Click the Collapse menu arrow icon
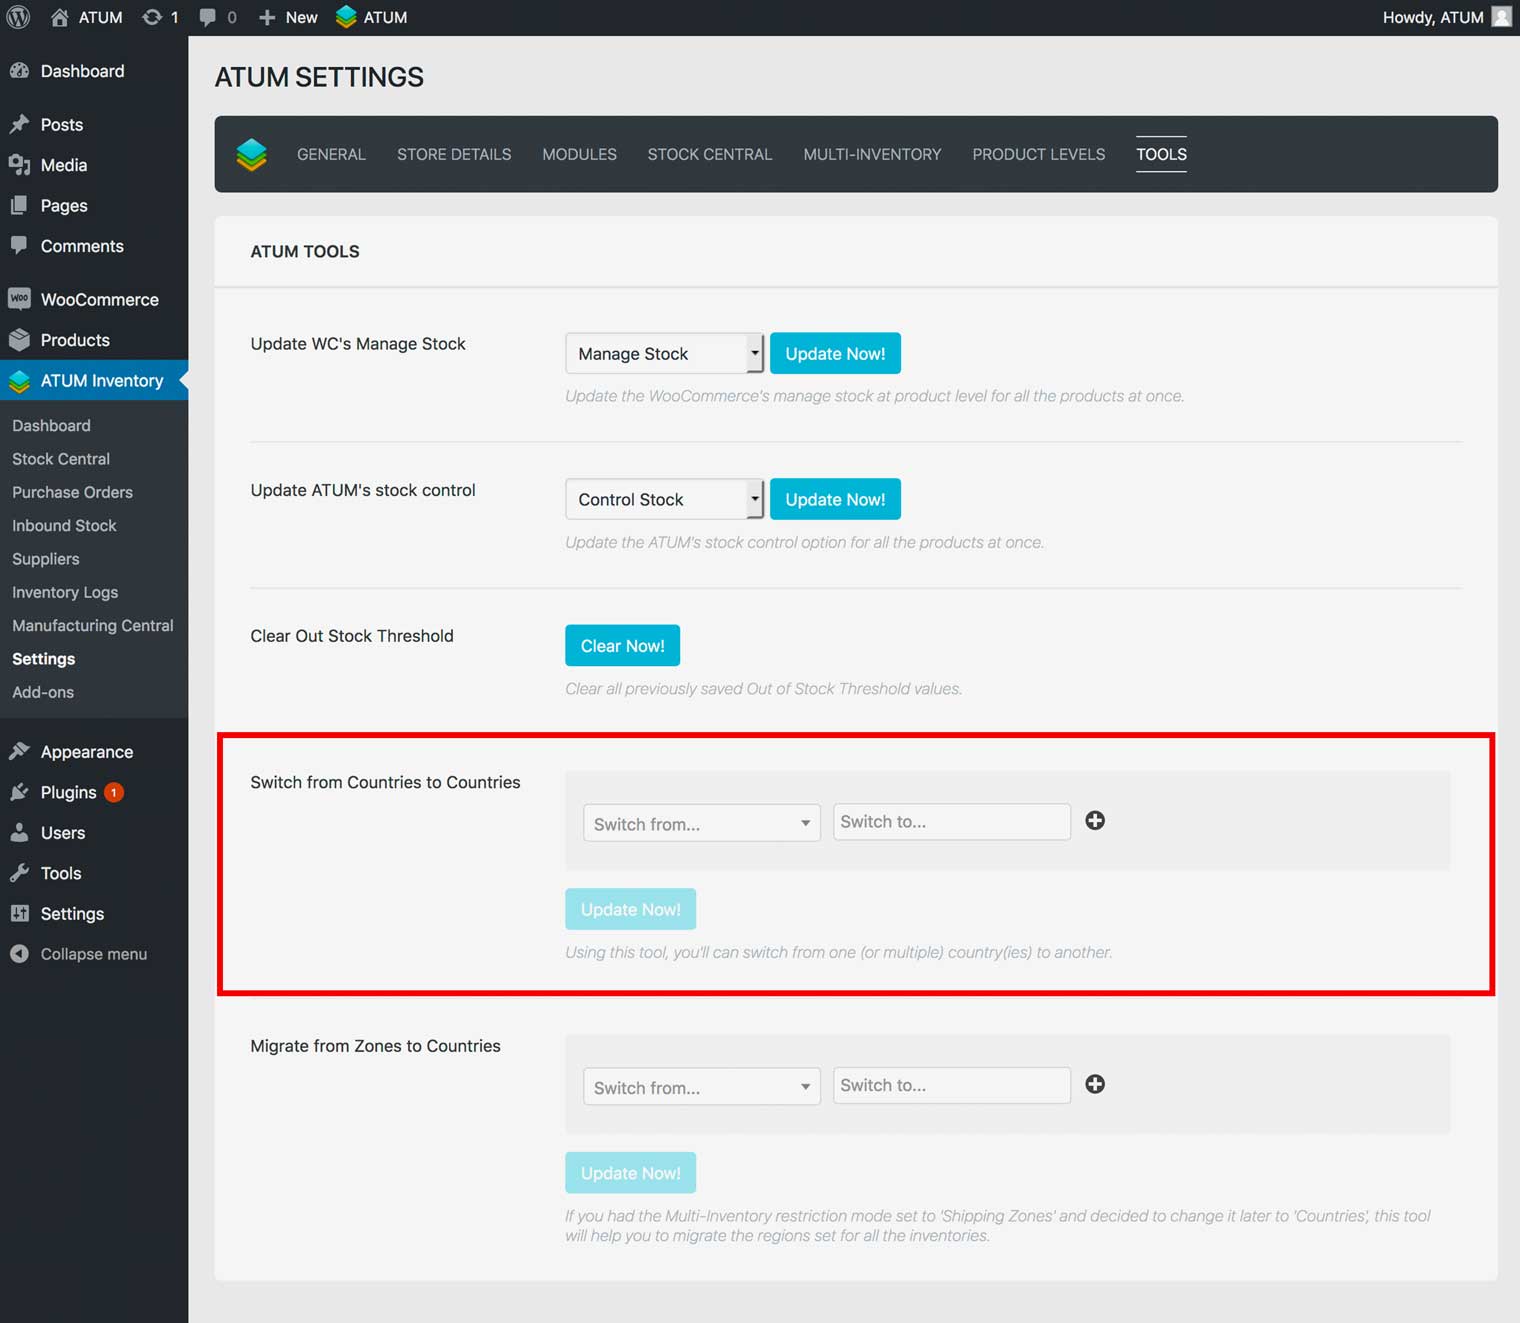Screen dimensions: 1520x1323 pos(19,954)
